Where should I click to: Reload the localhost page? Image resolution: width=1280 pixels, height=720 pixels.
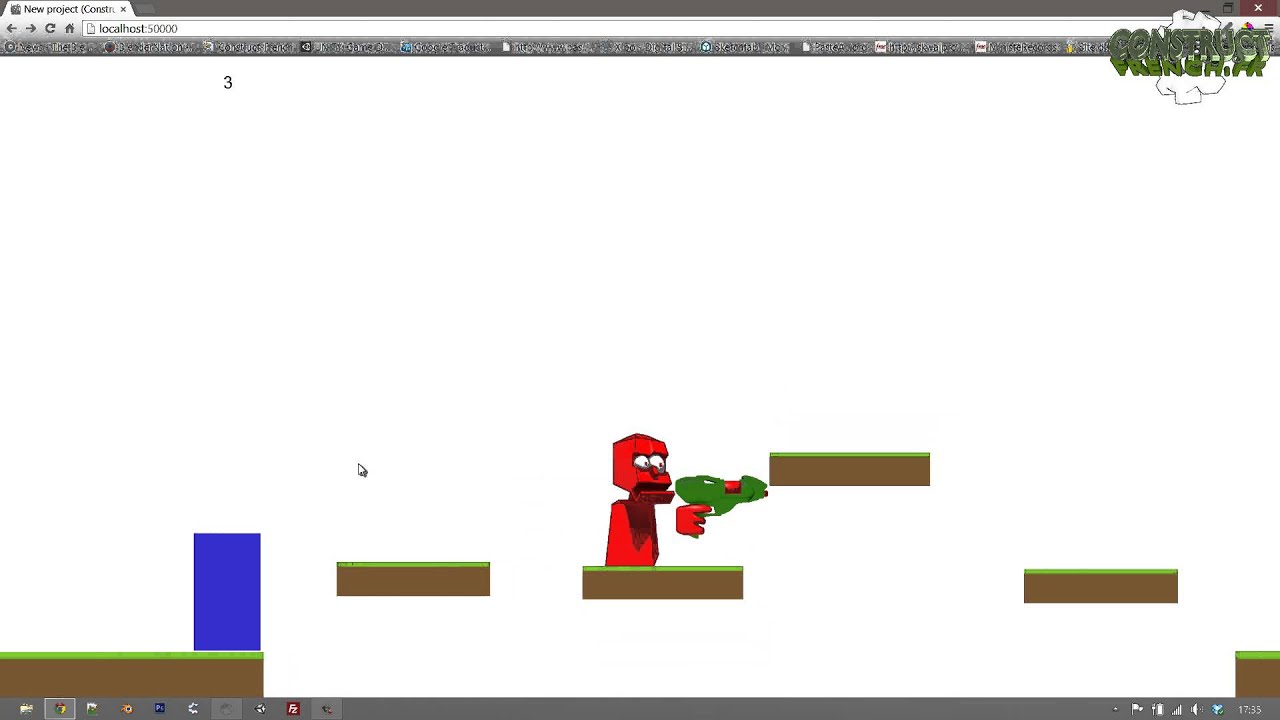coord(50,29)
